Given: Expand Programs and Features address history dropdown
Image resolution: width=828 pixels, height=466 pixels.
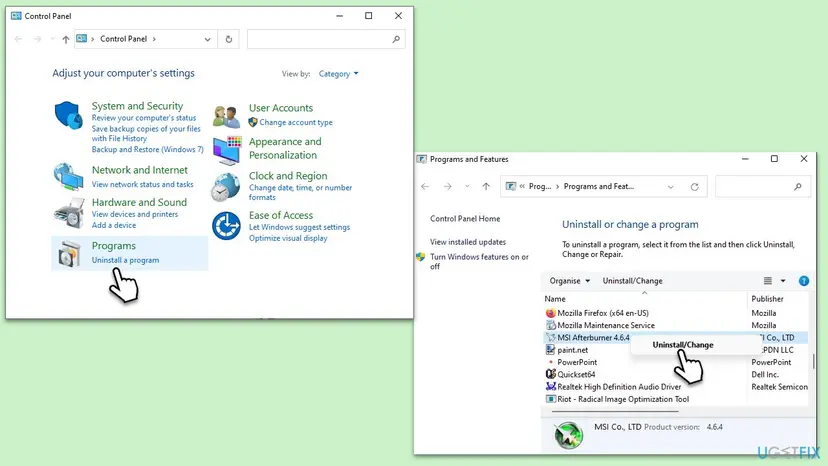Looking at the screenshot, I should pos(670,187).
